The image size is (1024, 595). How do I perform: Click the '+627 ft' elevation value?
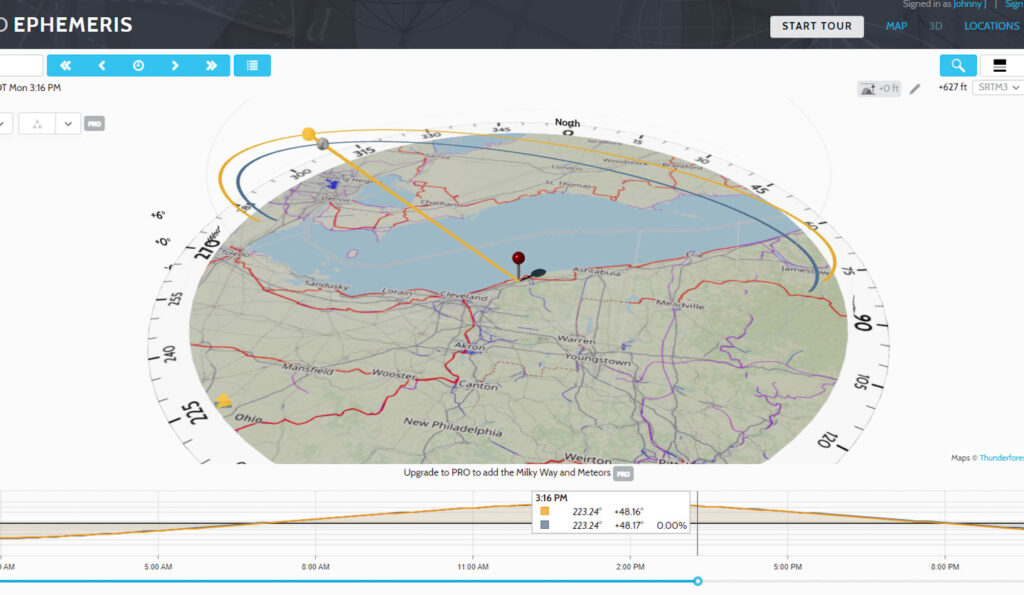pos(952,87)
